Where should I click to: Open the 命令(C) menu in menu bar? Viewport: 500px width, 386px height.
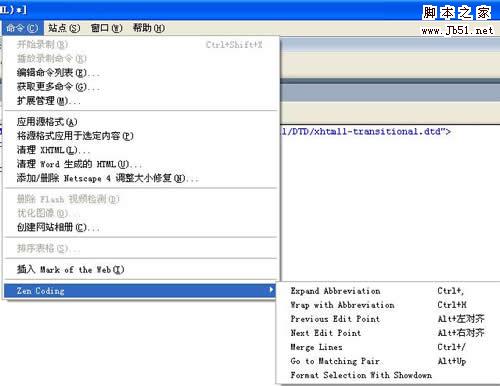[22, 28]
